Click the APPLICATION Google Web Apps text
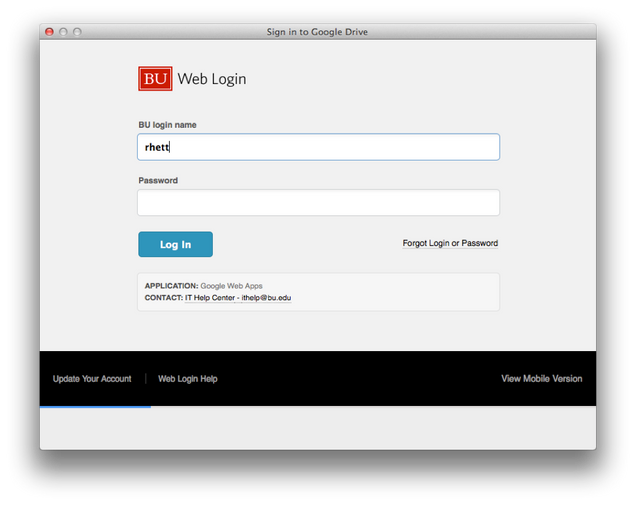This screenshot has height=505, width=636. pyautogui.click(x=203, y=286)
